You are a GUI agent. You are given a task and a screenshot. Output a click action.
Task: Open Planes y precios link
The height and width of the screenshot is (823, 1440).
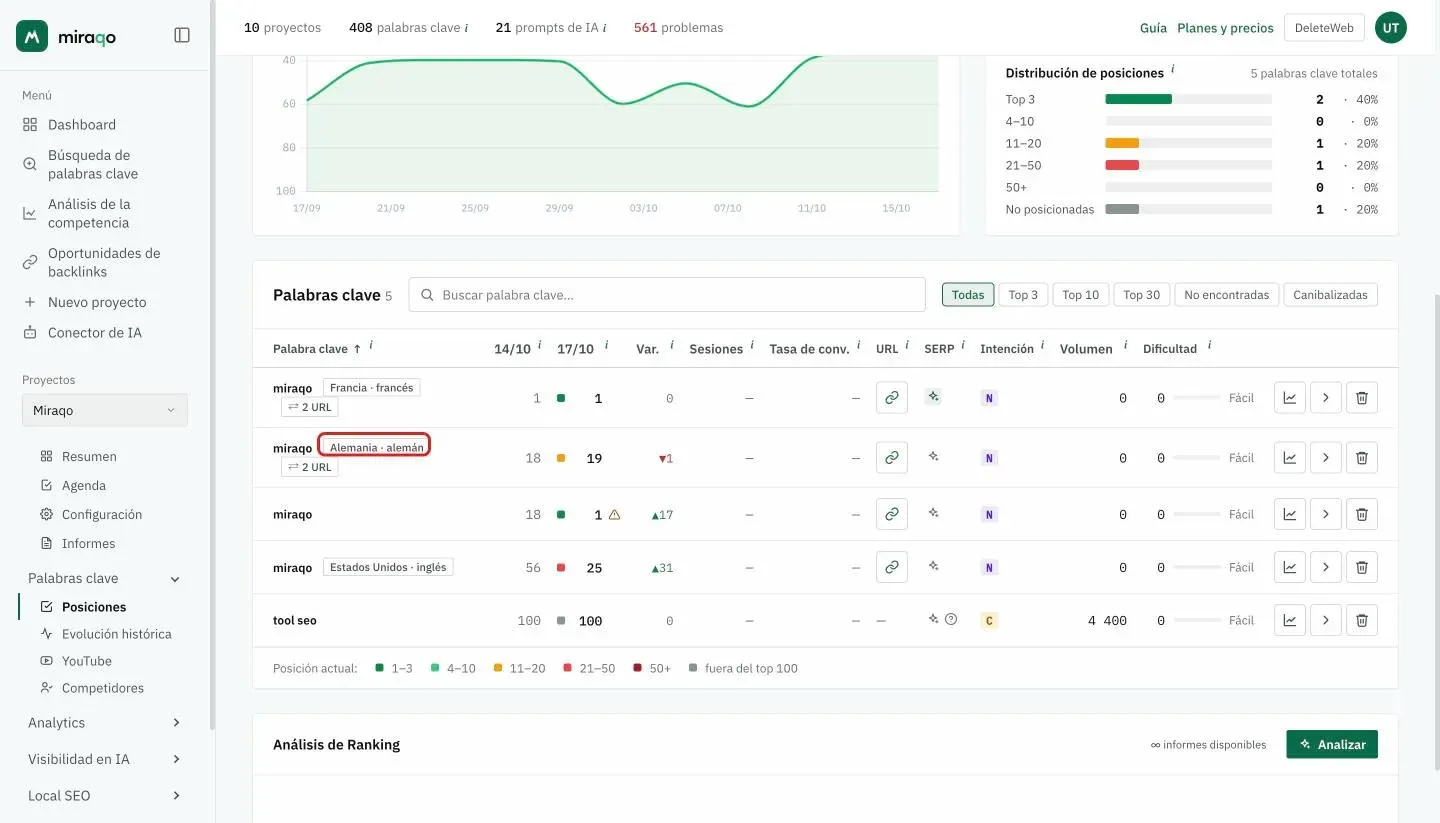point(1225,28)
